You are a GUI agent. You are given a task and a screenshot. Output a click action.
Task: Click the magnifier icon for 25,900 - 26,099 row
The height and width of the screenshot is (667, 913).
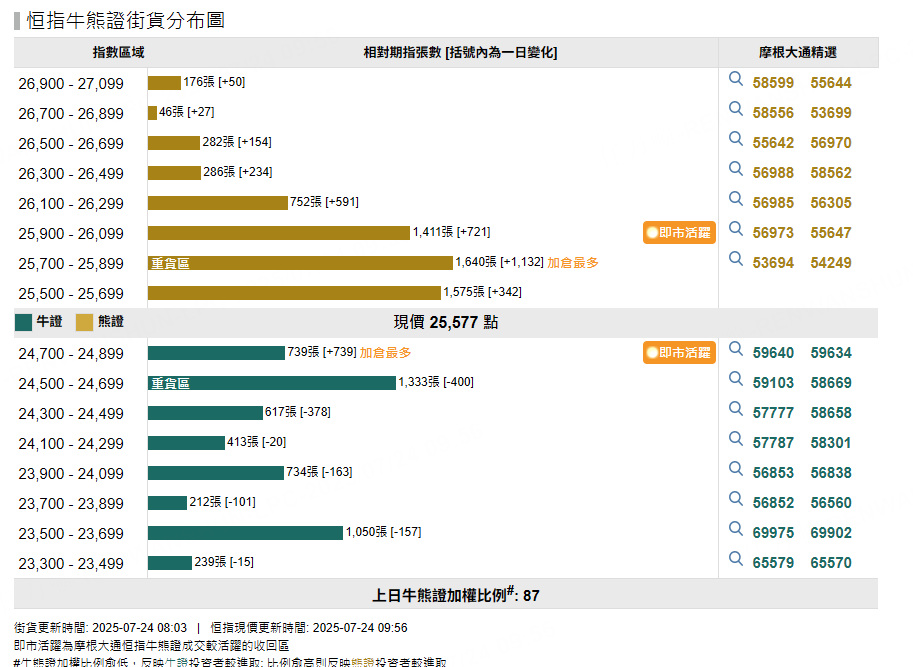pos(736,229)
